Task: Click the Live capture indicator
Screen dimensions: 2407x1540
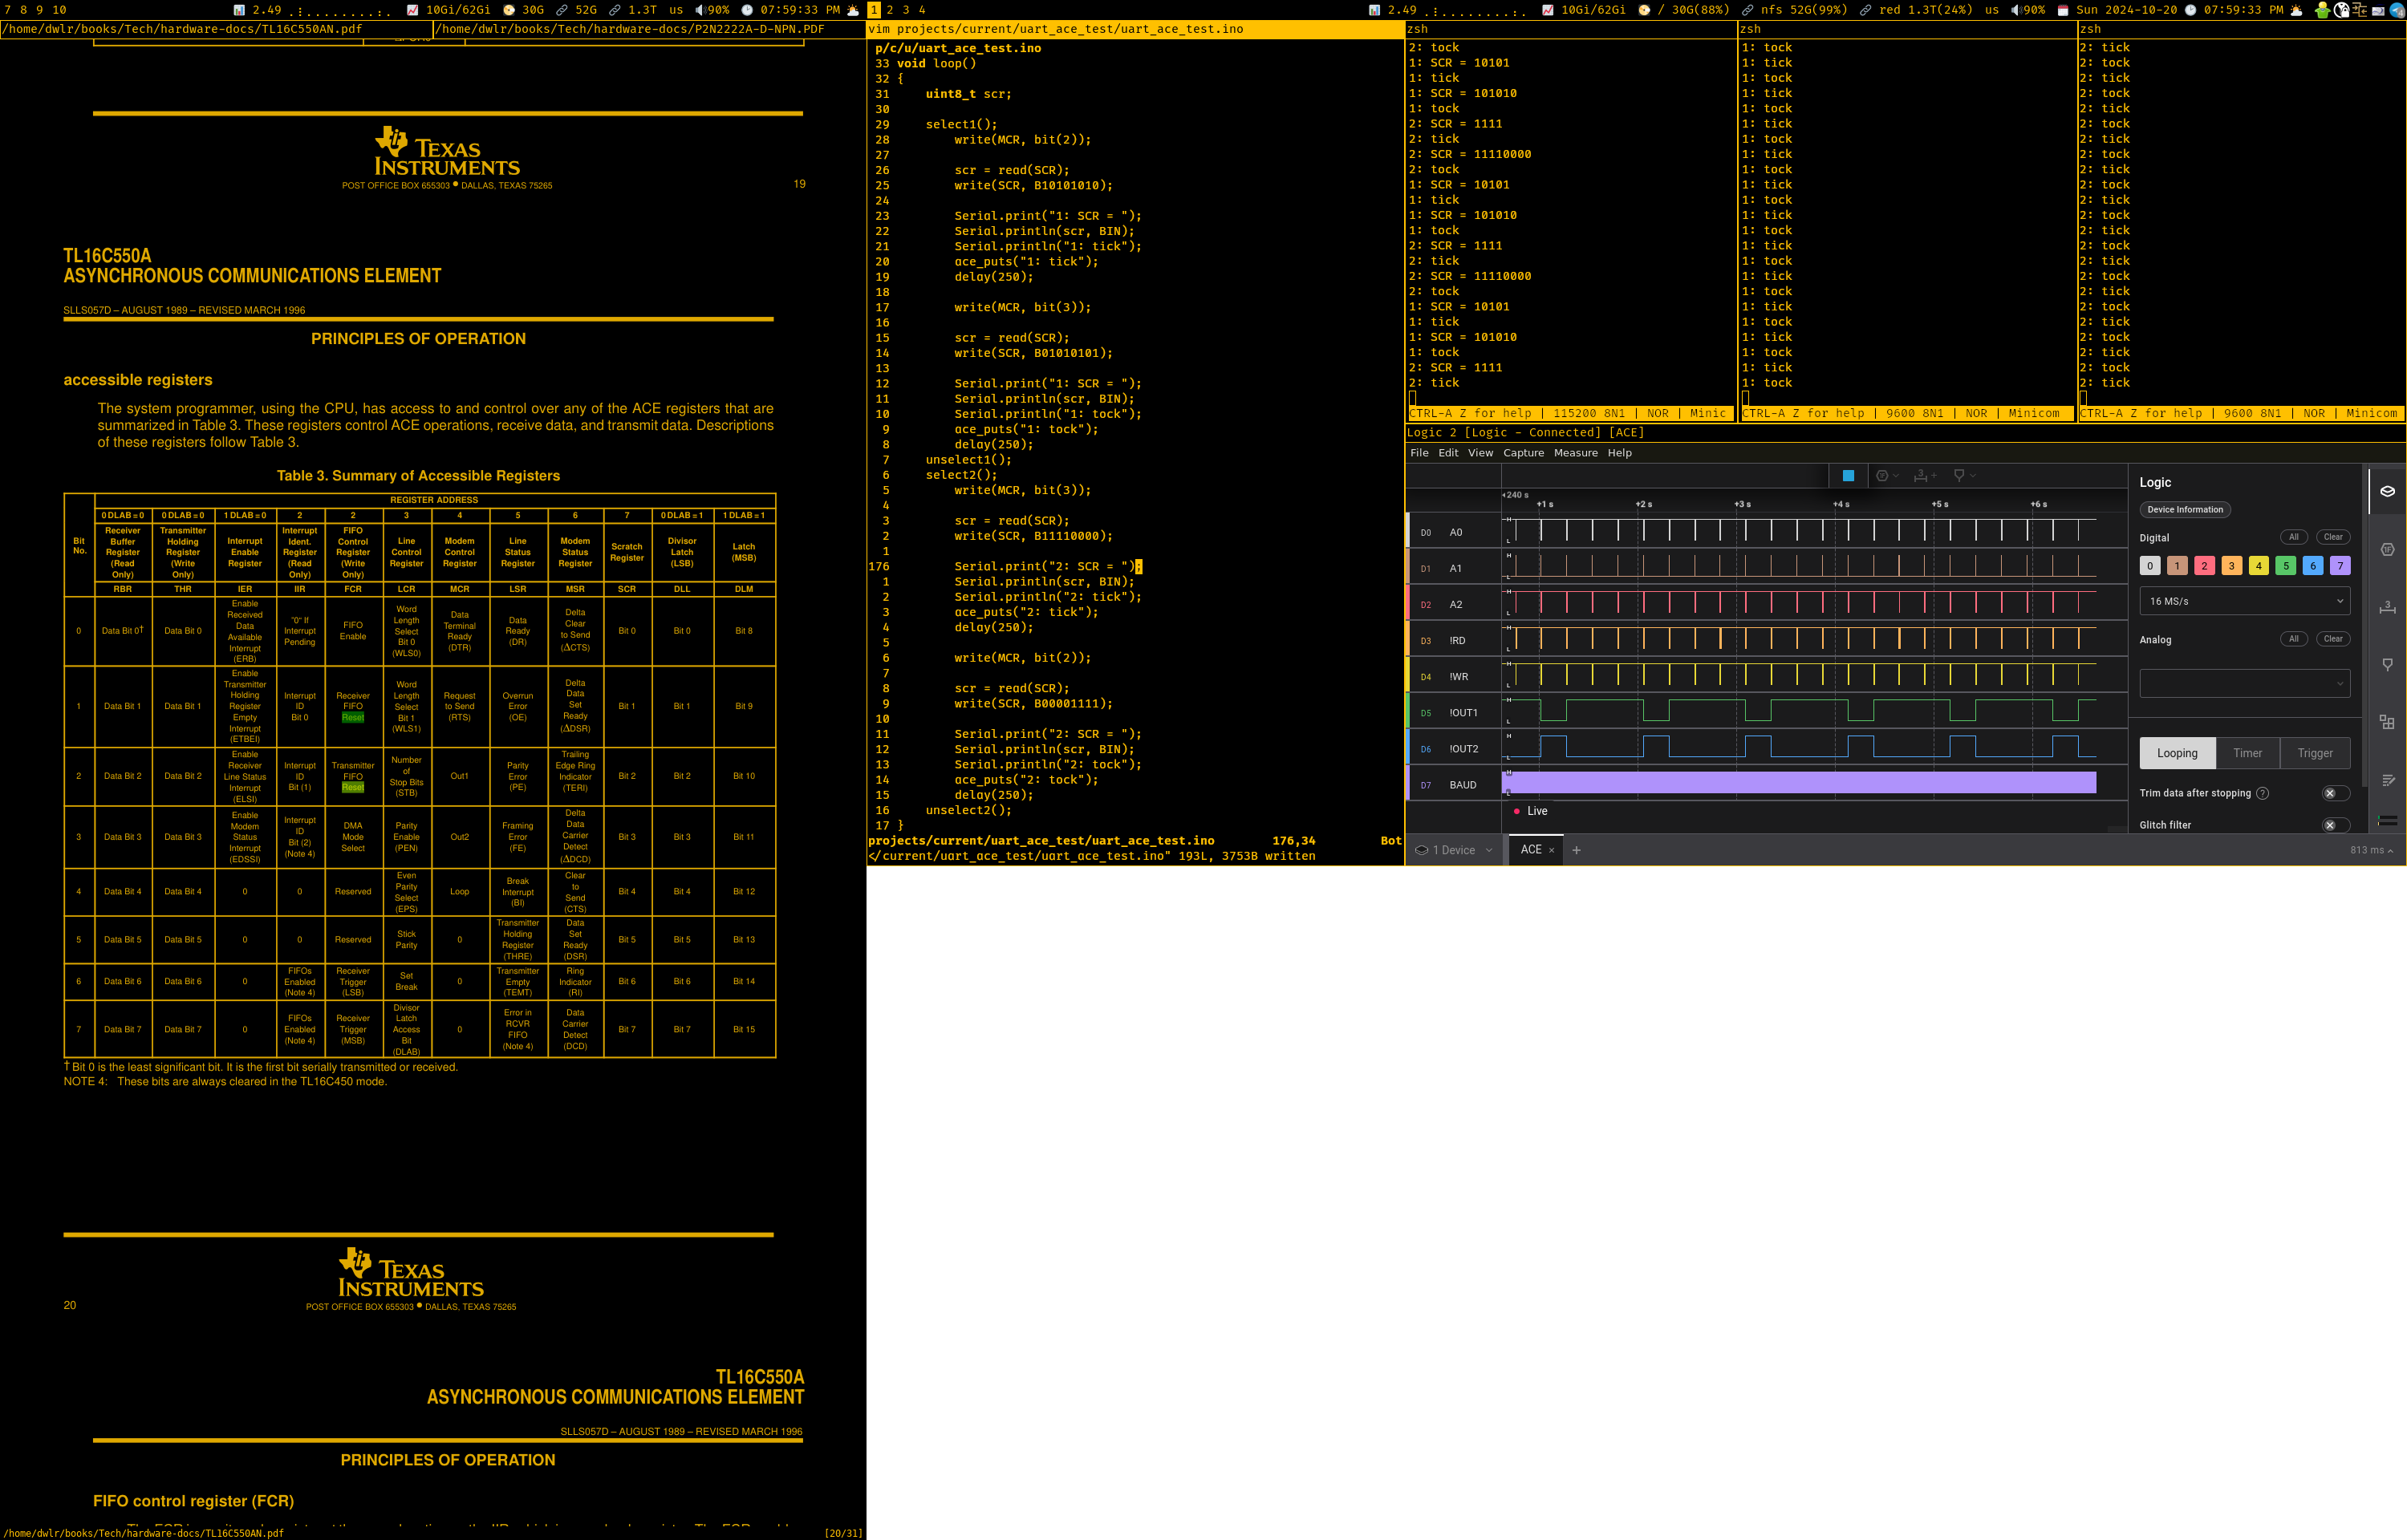Action: 1531,811
